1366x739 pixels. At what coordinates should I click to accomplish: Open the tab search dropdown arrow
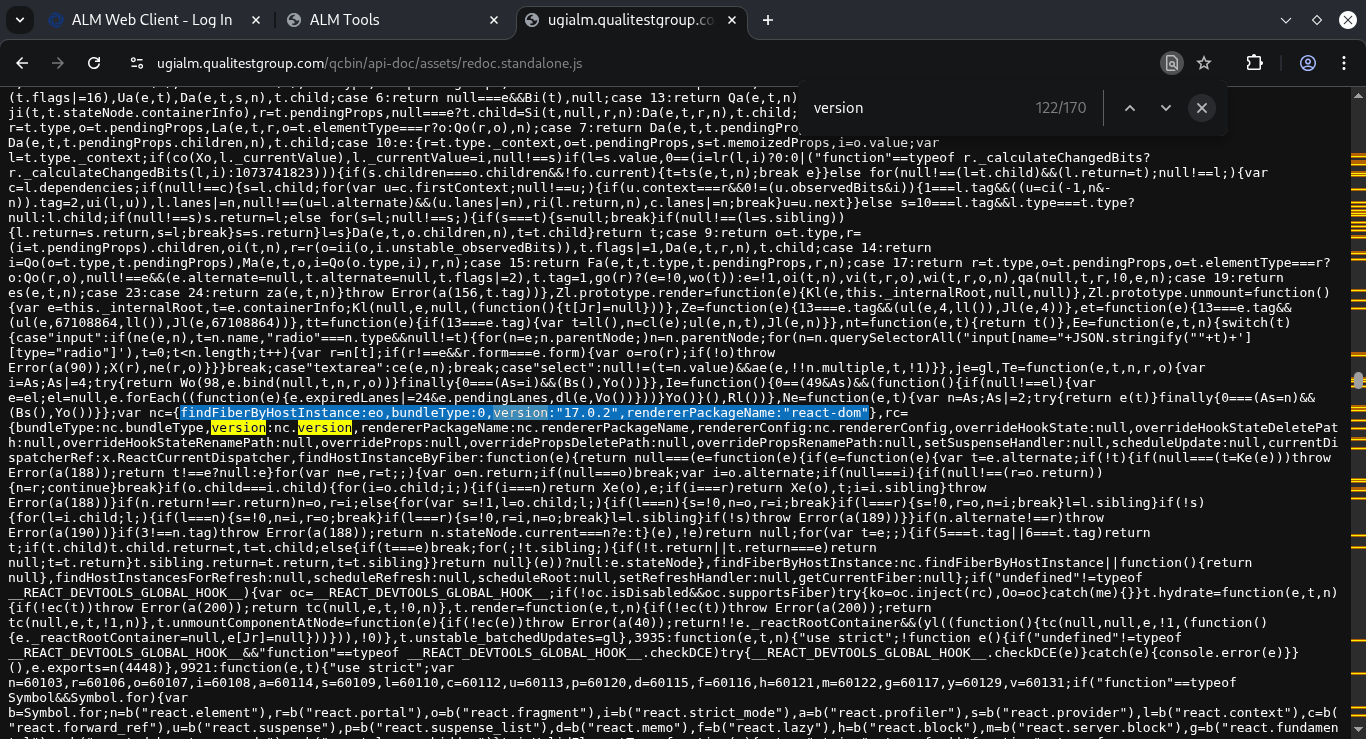point(22,20)
